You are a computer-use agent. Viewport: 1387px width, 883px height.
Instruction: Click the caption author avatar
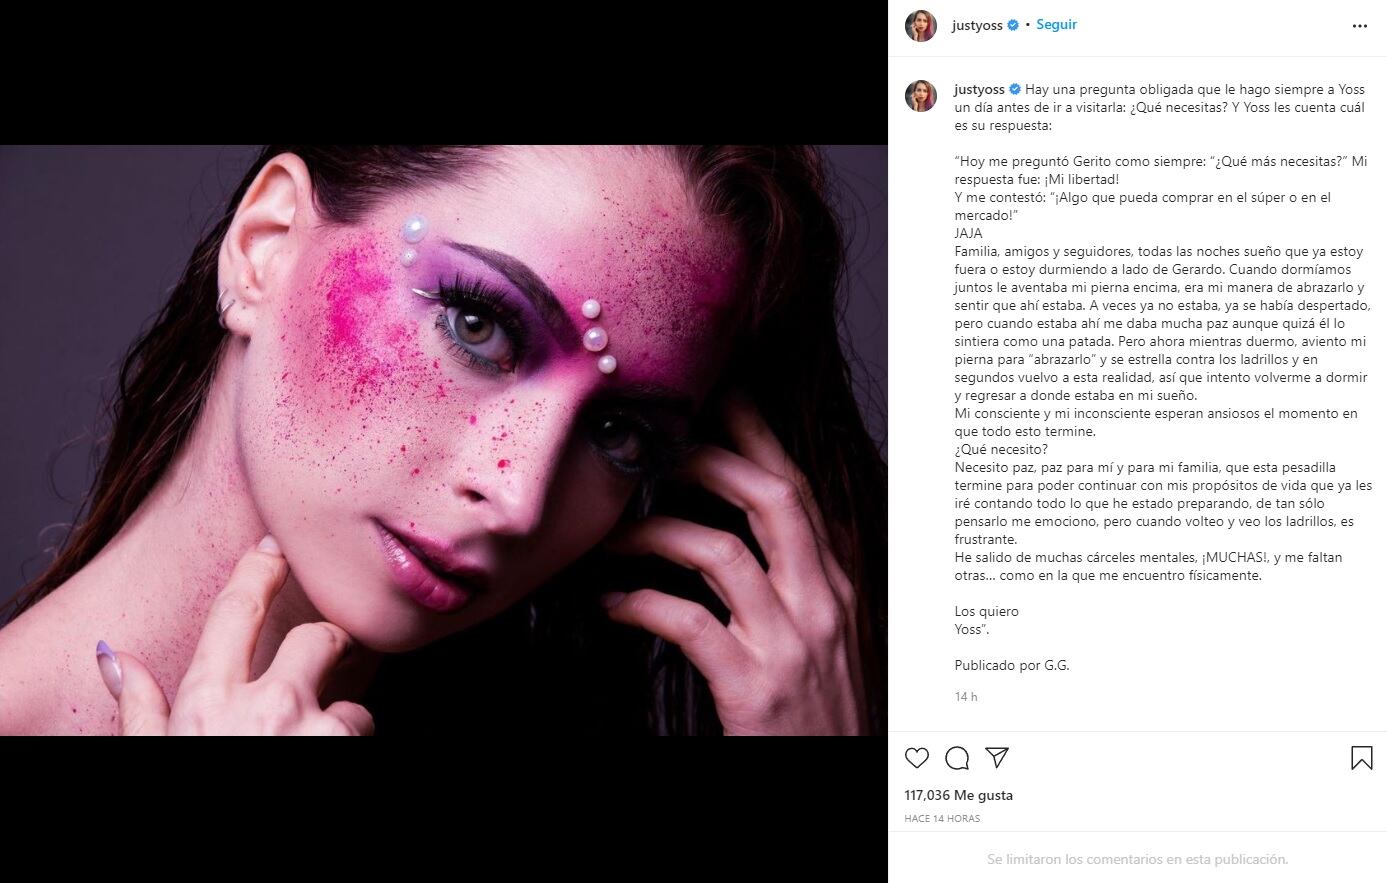click(x=921, y=96)
